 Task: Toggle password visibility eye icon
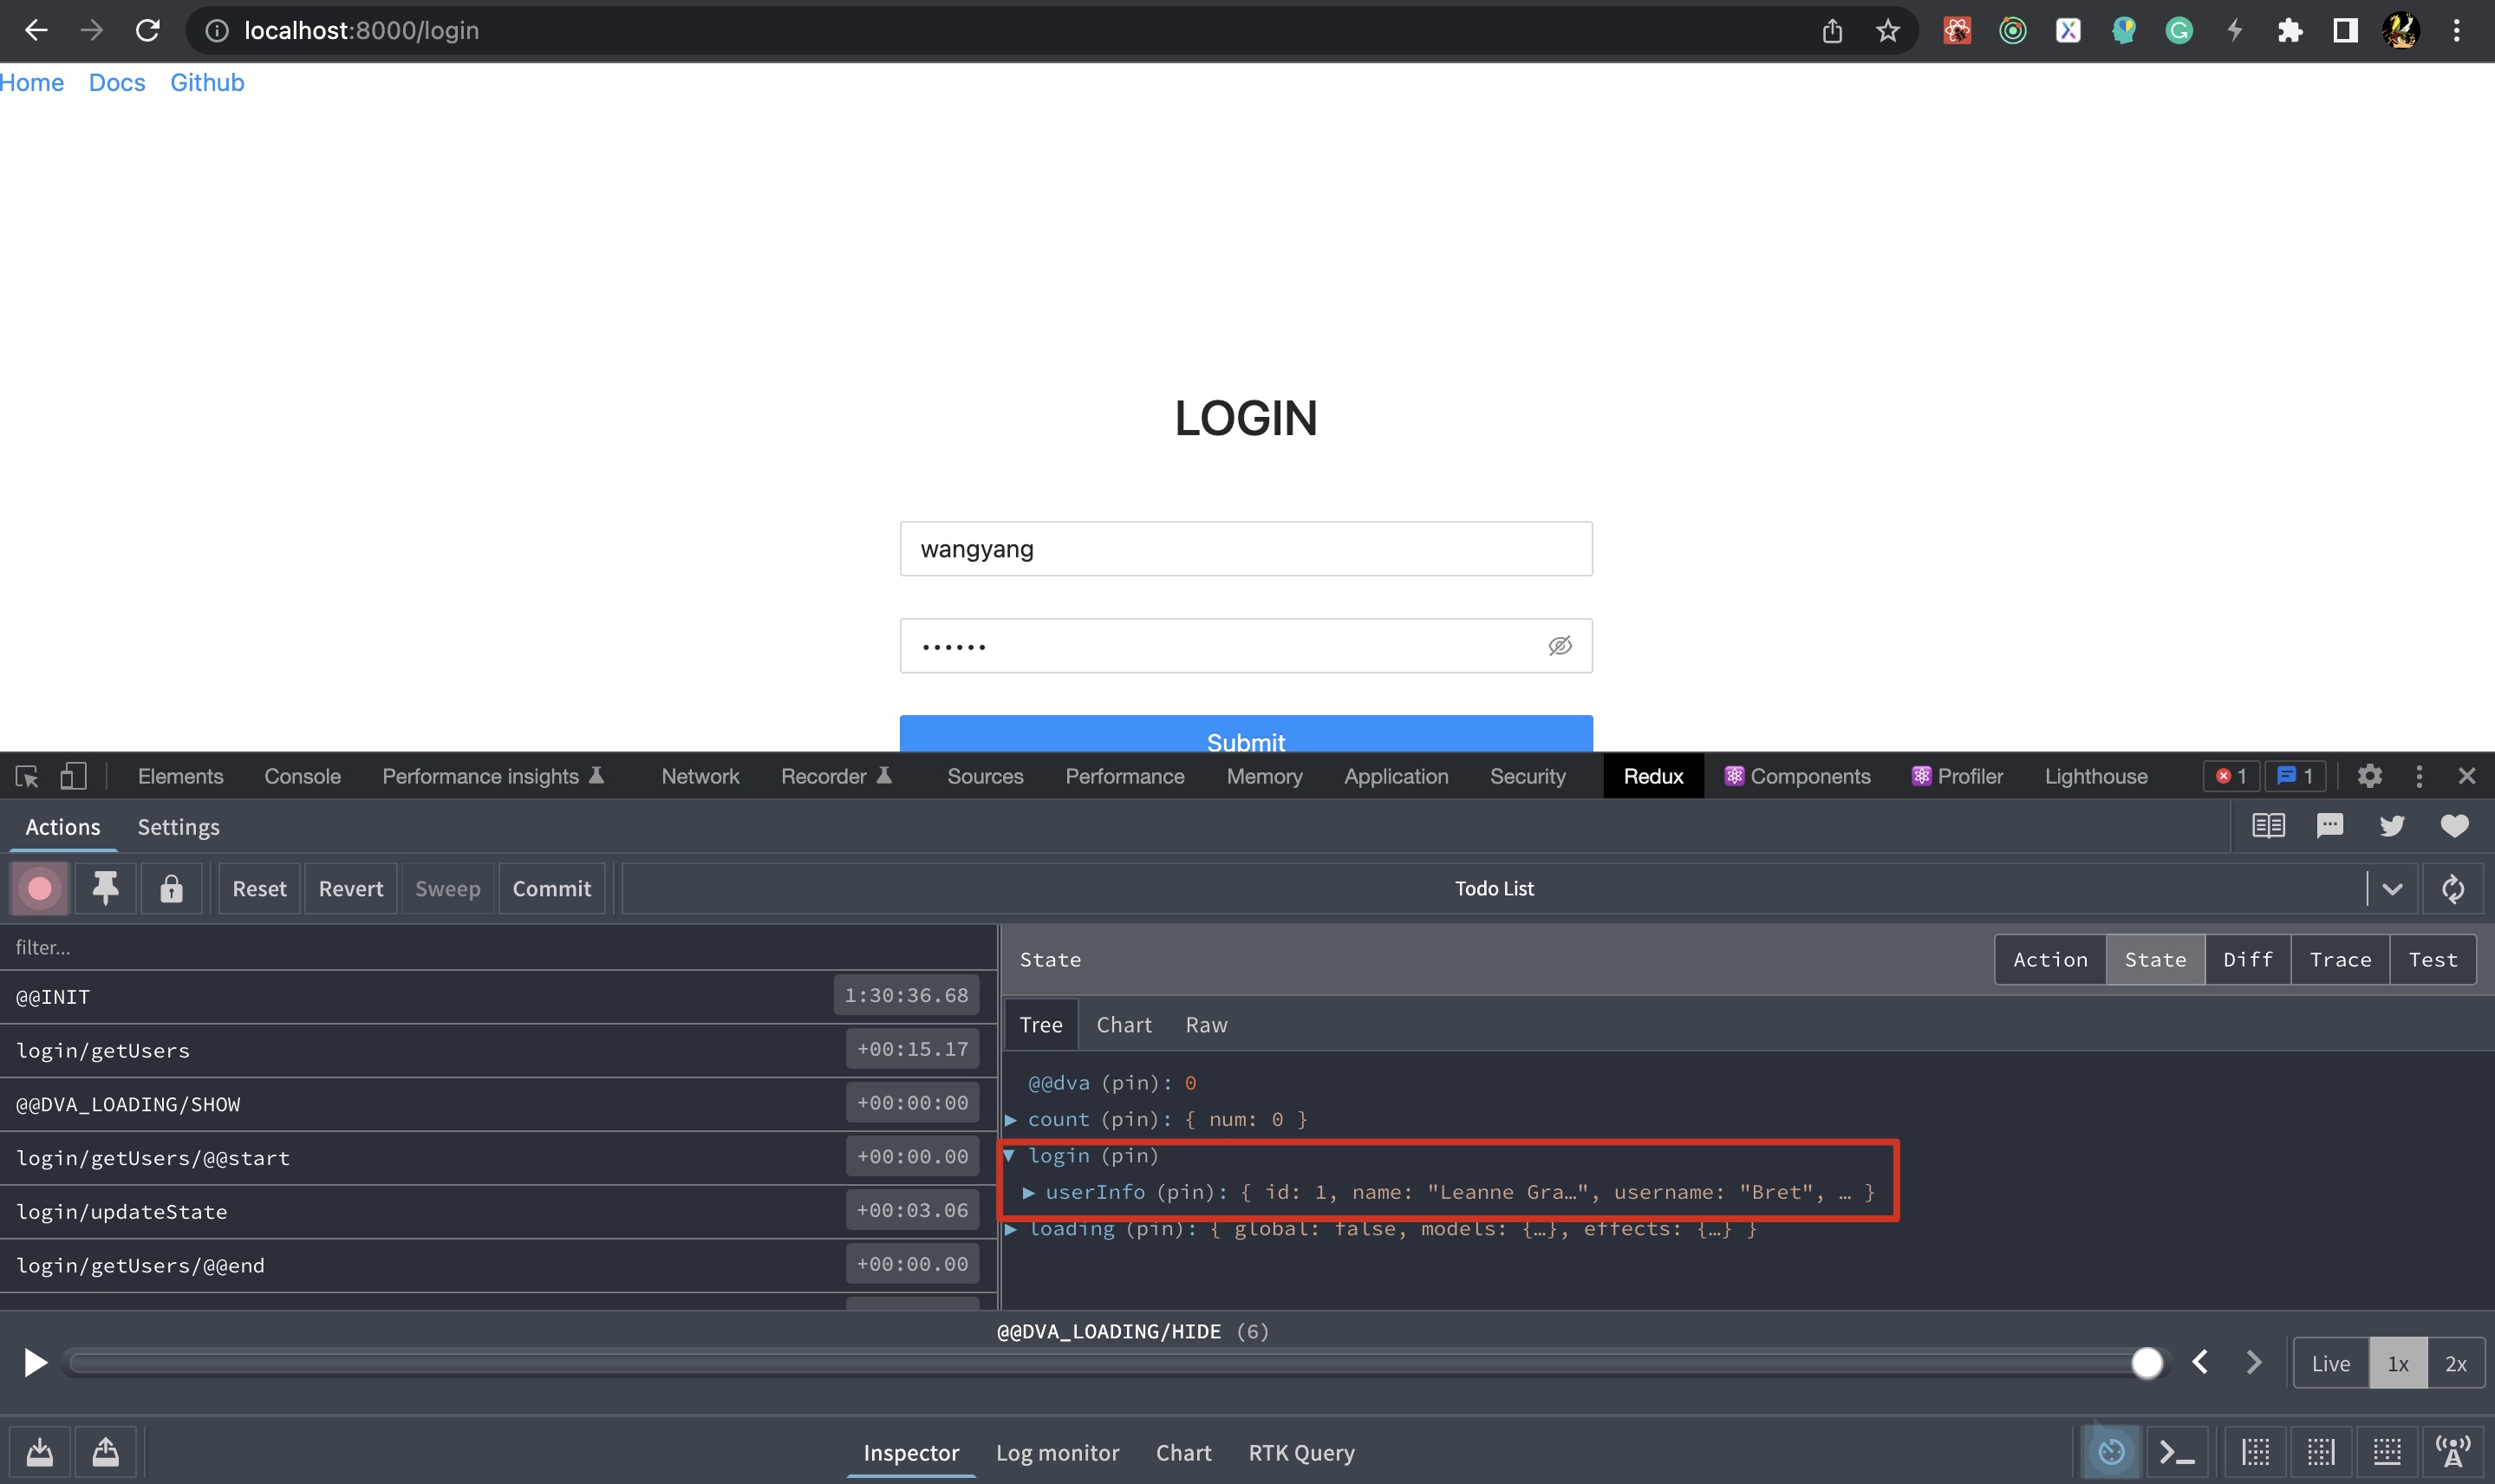[x=1559, y=646]
